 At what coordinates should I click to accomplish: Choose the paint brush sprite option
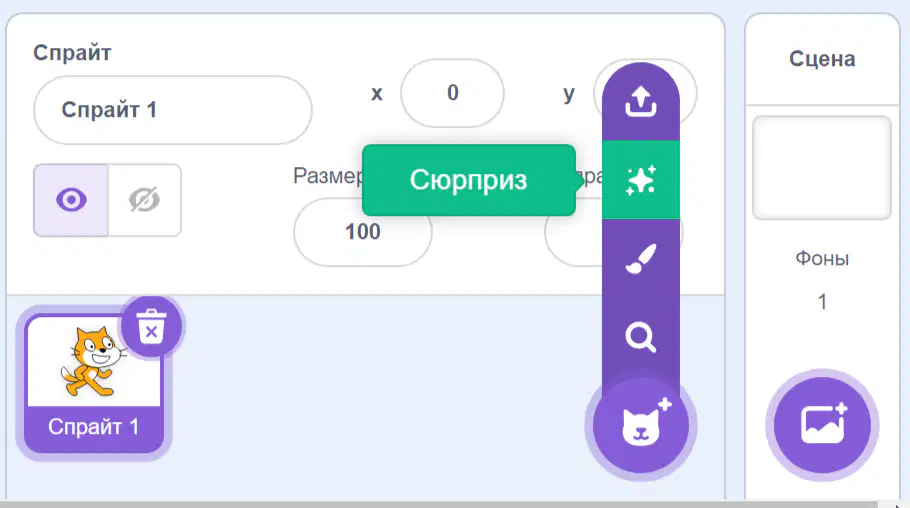pos(641,258)
